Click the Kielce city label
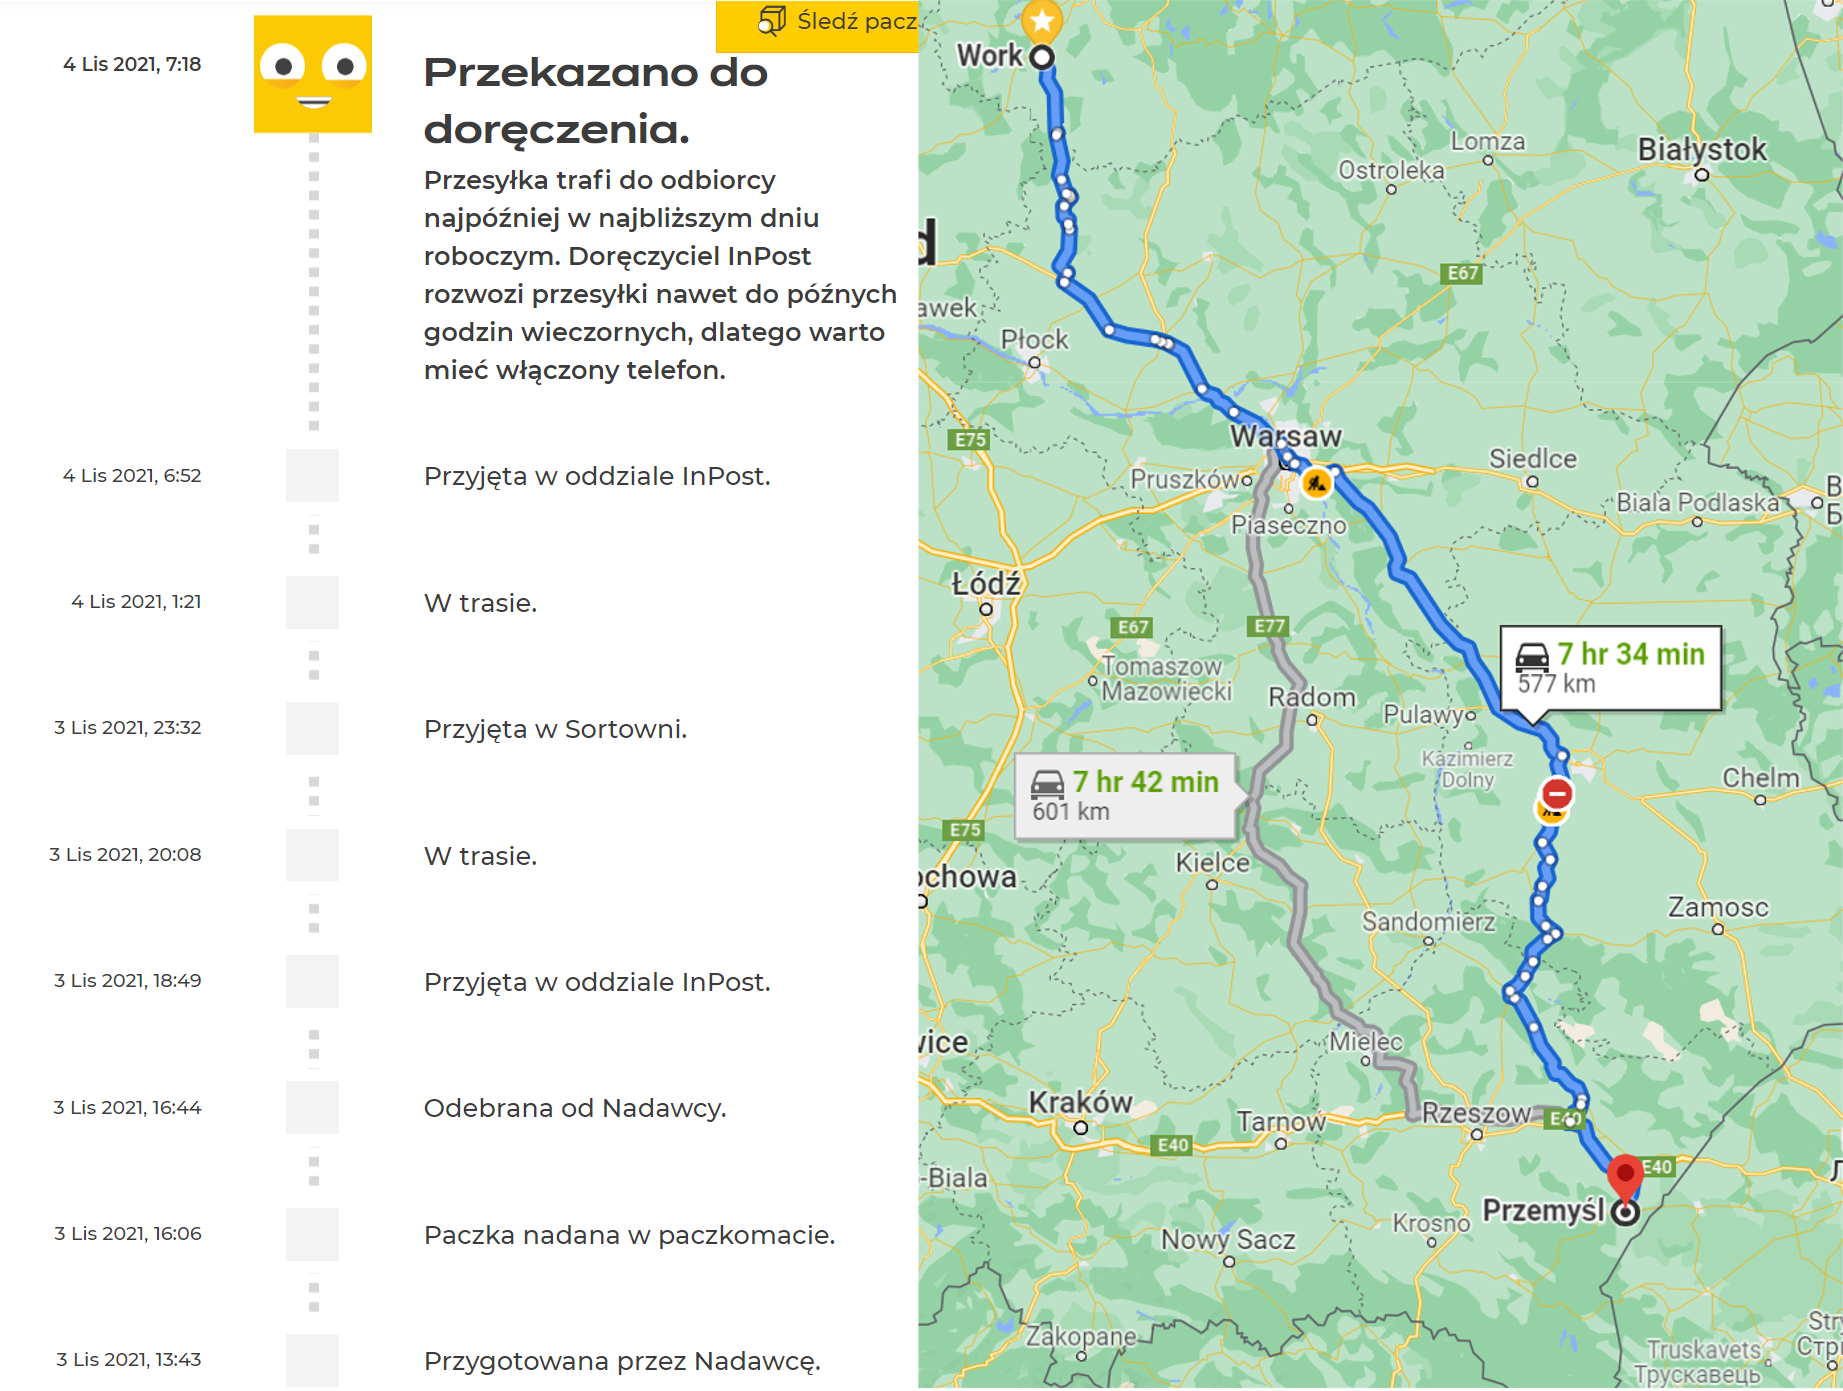 point(1212,863)
